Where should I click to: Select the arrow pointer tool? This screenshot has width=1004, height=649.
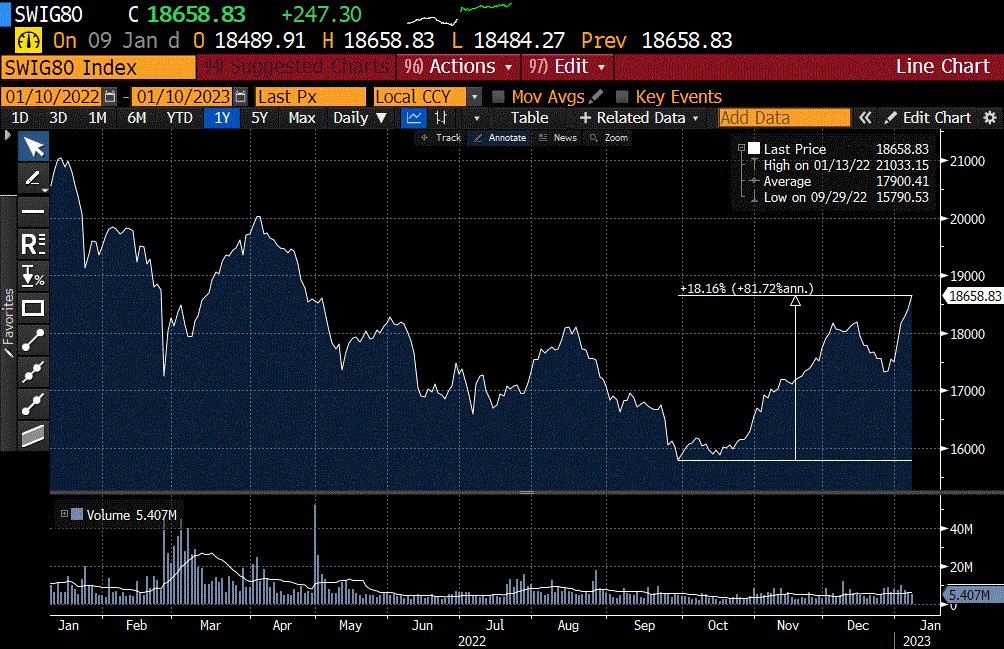[x=34, y=147]
